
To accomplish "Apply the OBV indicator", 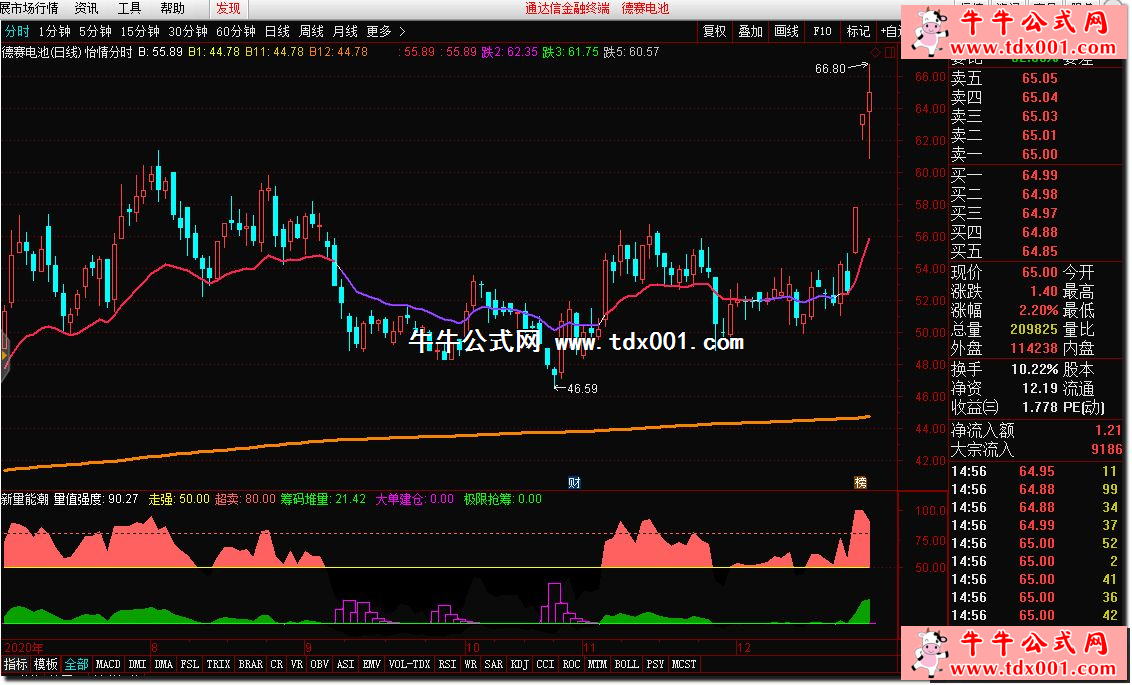I will pos(320,664).
